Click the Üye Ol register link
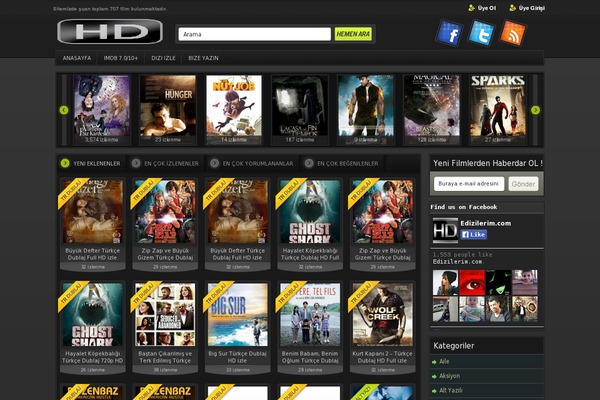Image resolution: width=600 pixels, height=400 pixels. click(482, 8)
